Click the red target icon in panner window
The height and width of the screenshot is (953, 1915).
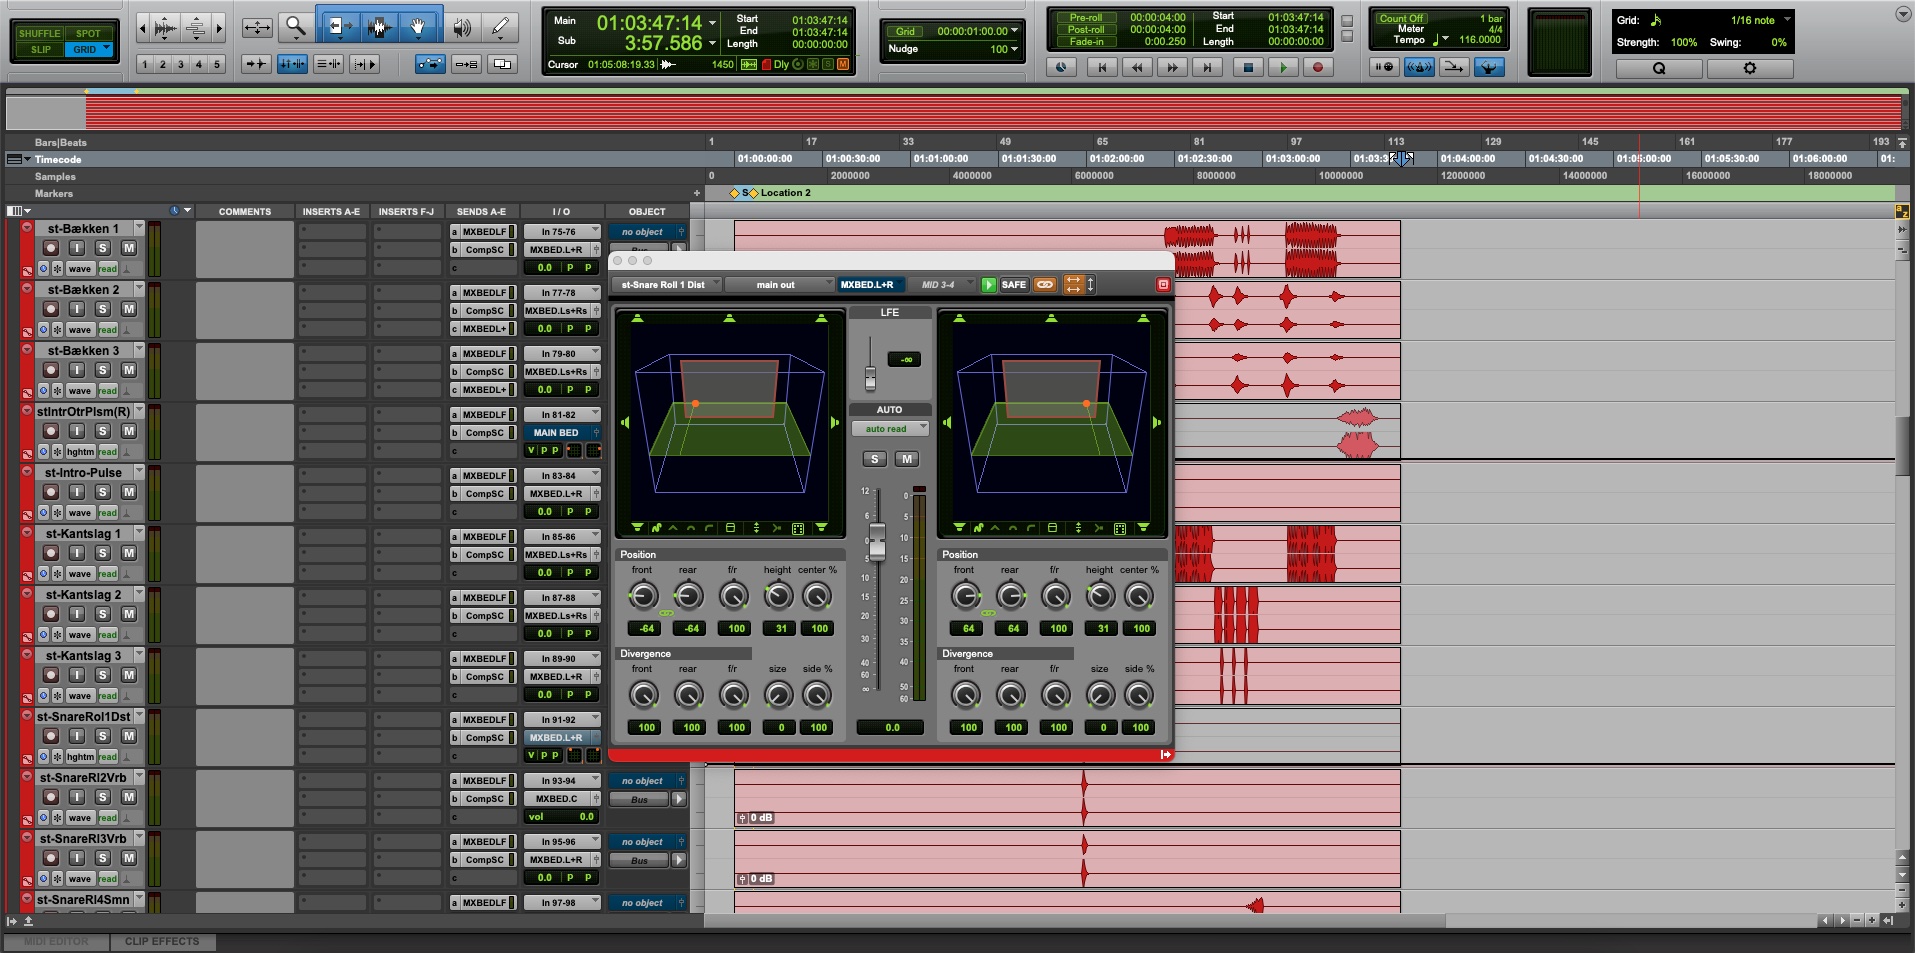pyautogui.click(x=1163, y=285)
